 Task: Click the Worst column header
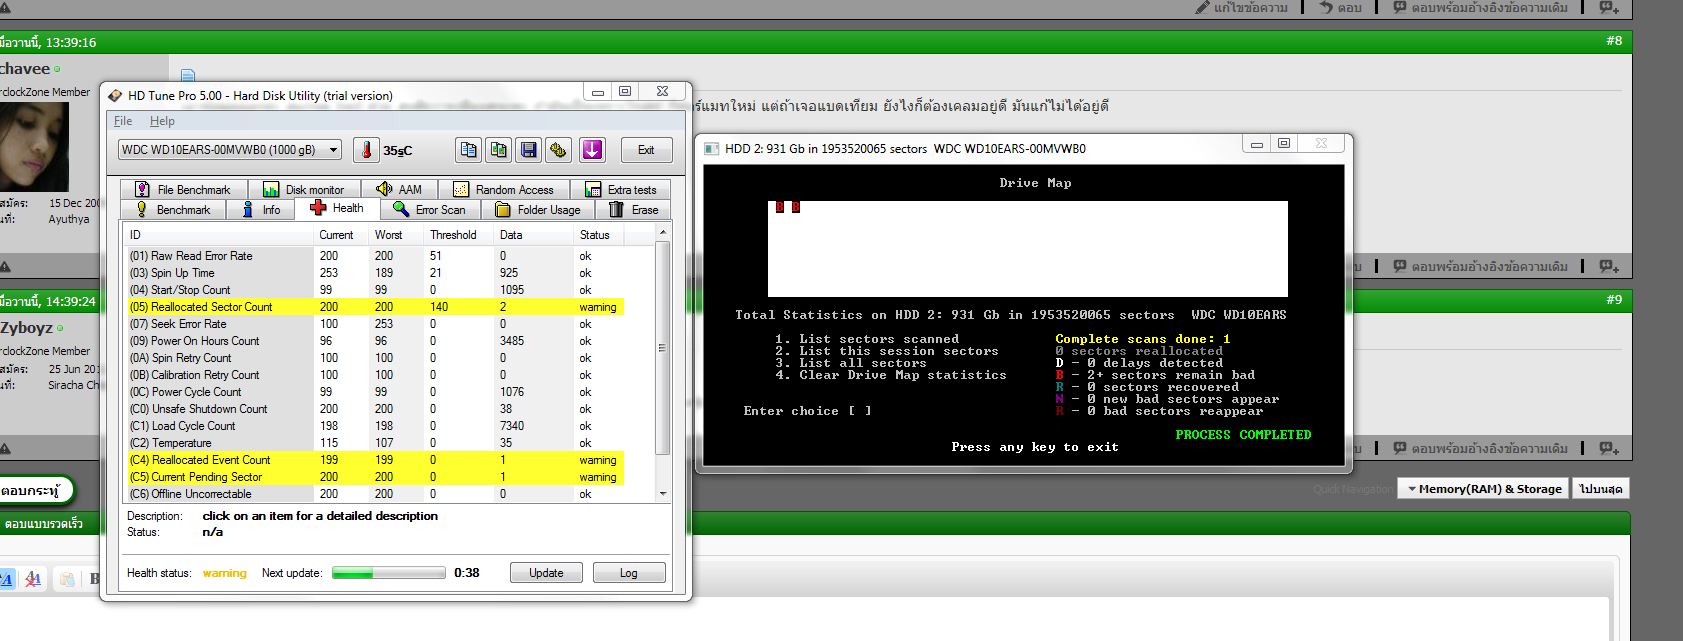tap(396, 235)
